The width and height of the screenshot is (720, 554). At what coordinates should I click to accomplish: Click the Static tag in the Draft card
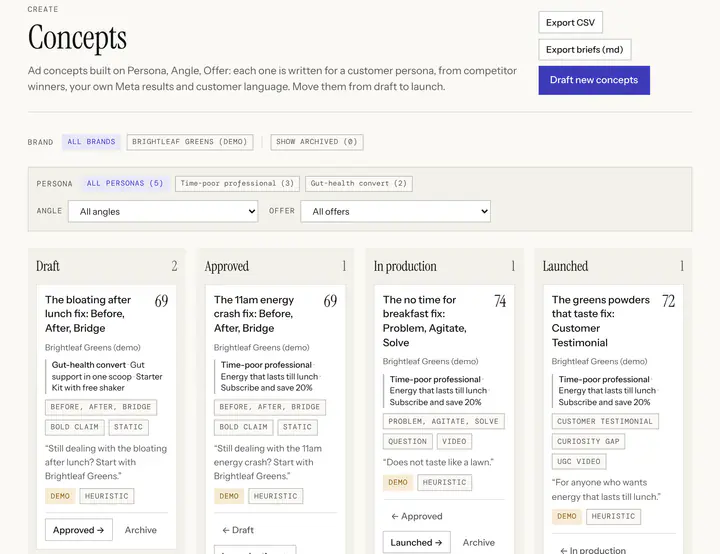click(129, 427)
